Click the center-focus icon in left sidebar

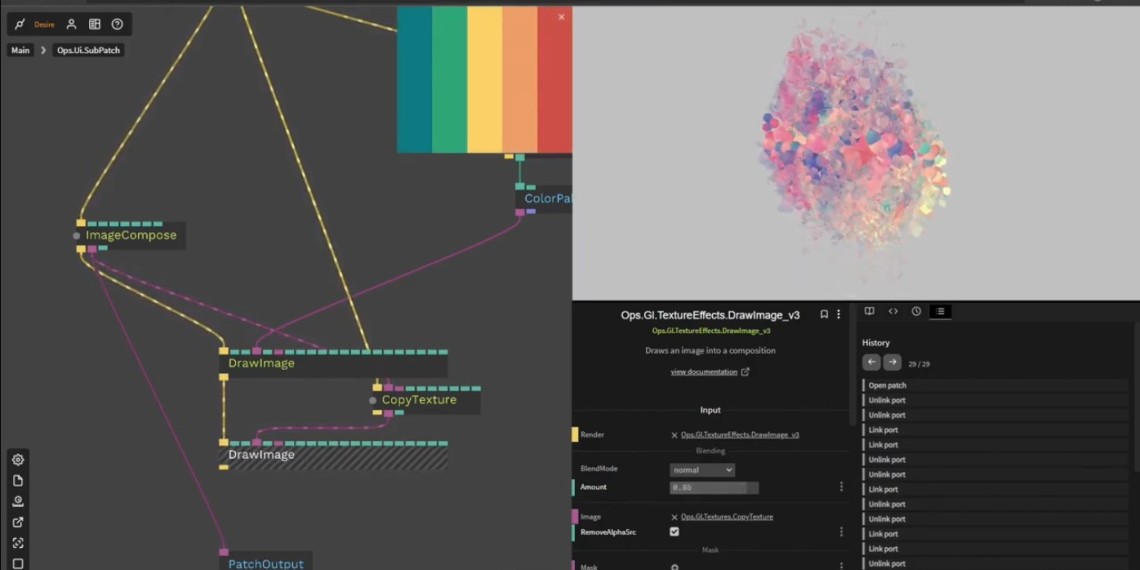18,543
